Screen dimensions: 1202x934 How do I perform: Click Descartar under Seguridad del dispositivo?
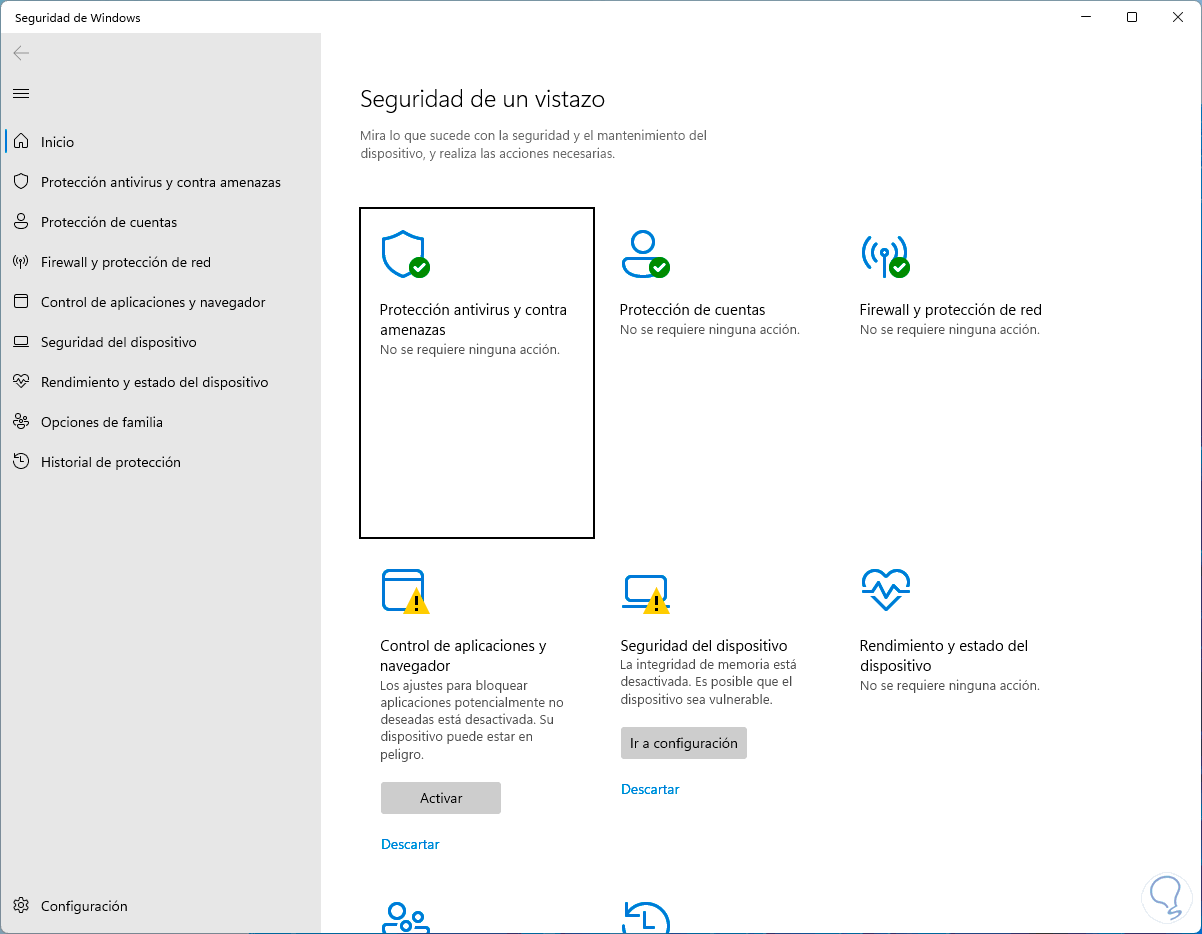650,789
